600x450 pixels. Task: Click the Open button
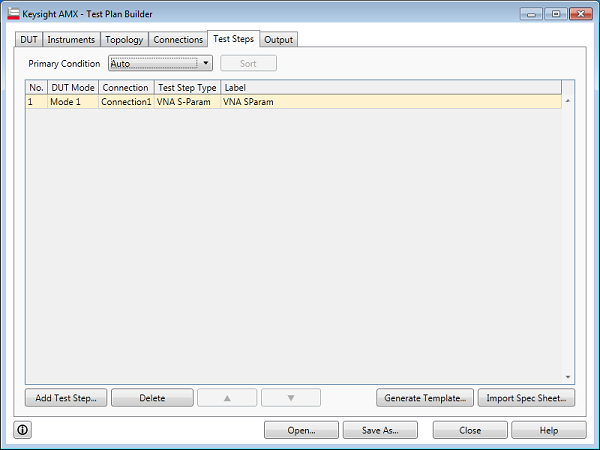point(301,430)
